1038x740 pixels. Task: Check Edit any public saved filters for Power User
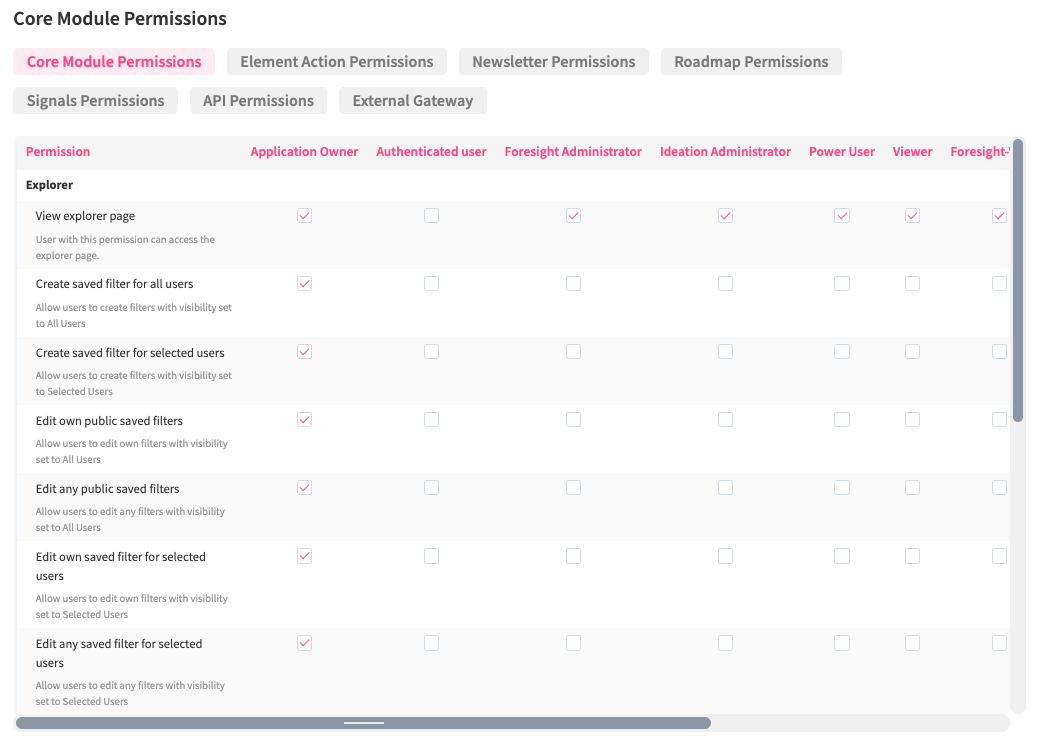(842, 488)
